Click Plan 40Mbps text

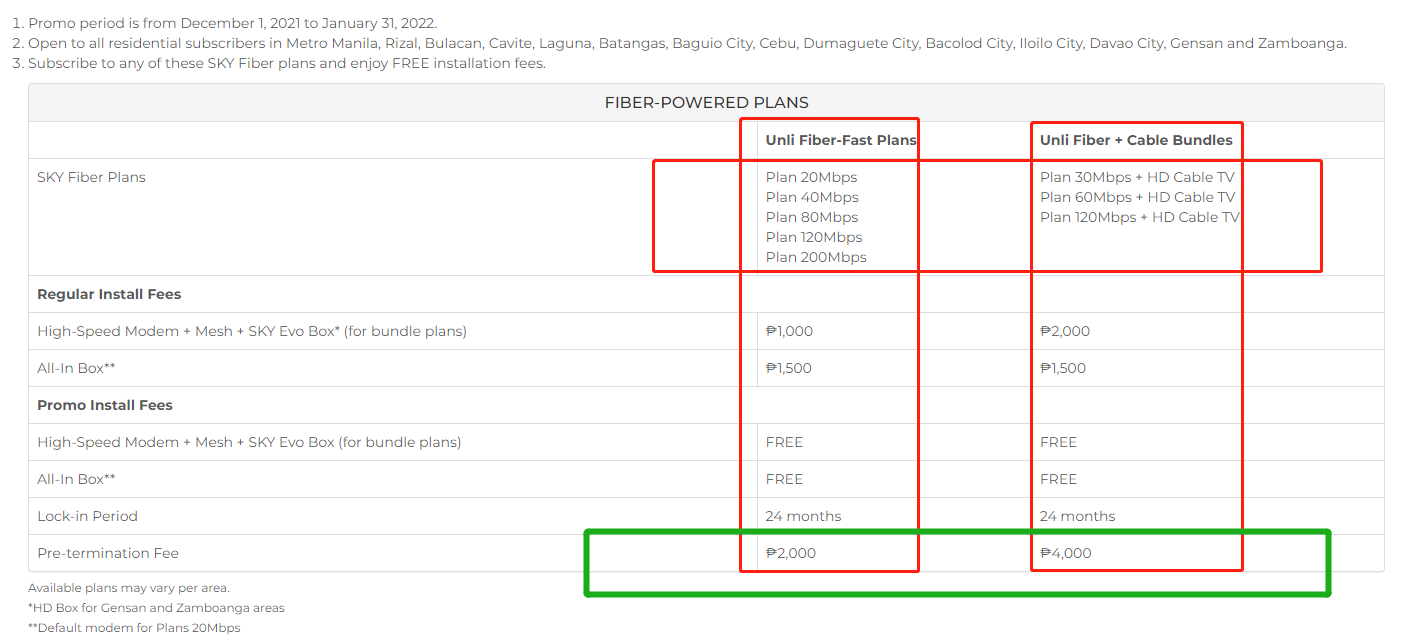812,197
